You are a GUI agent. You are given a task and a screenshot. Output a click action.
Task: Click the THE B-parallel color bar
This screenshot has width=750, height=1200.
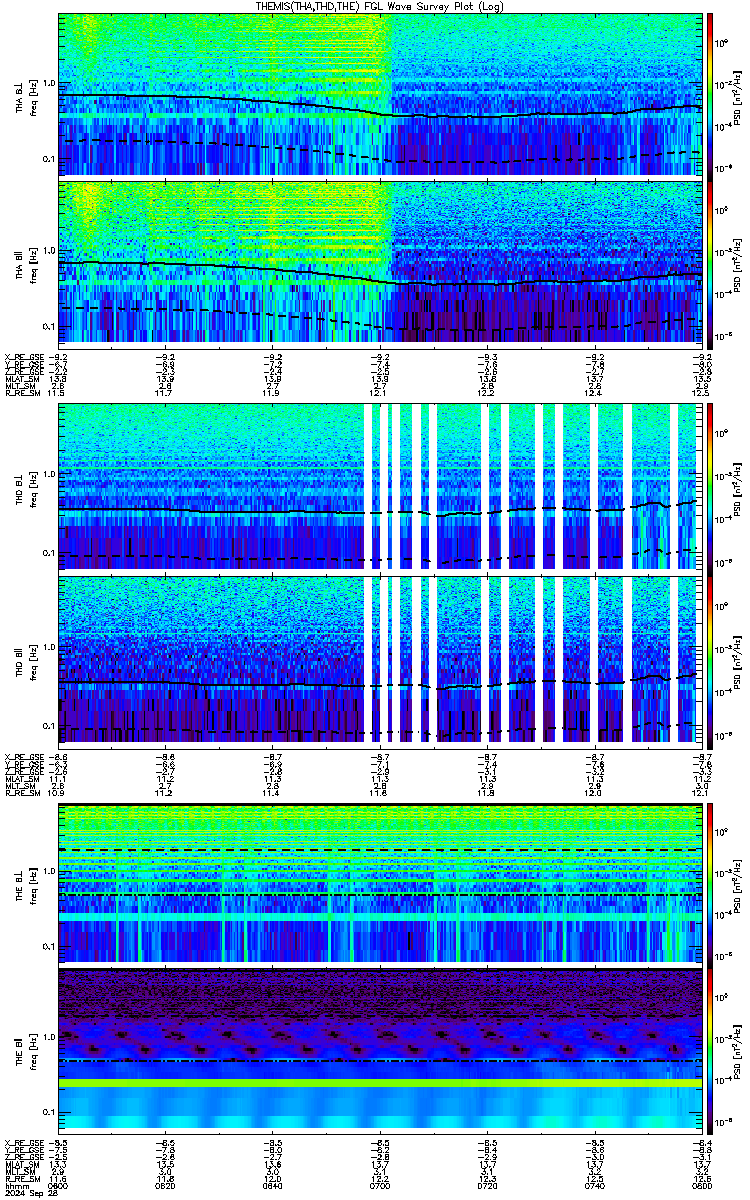click(x=710, y=1050)
